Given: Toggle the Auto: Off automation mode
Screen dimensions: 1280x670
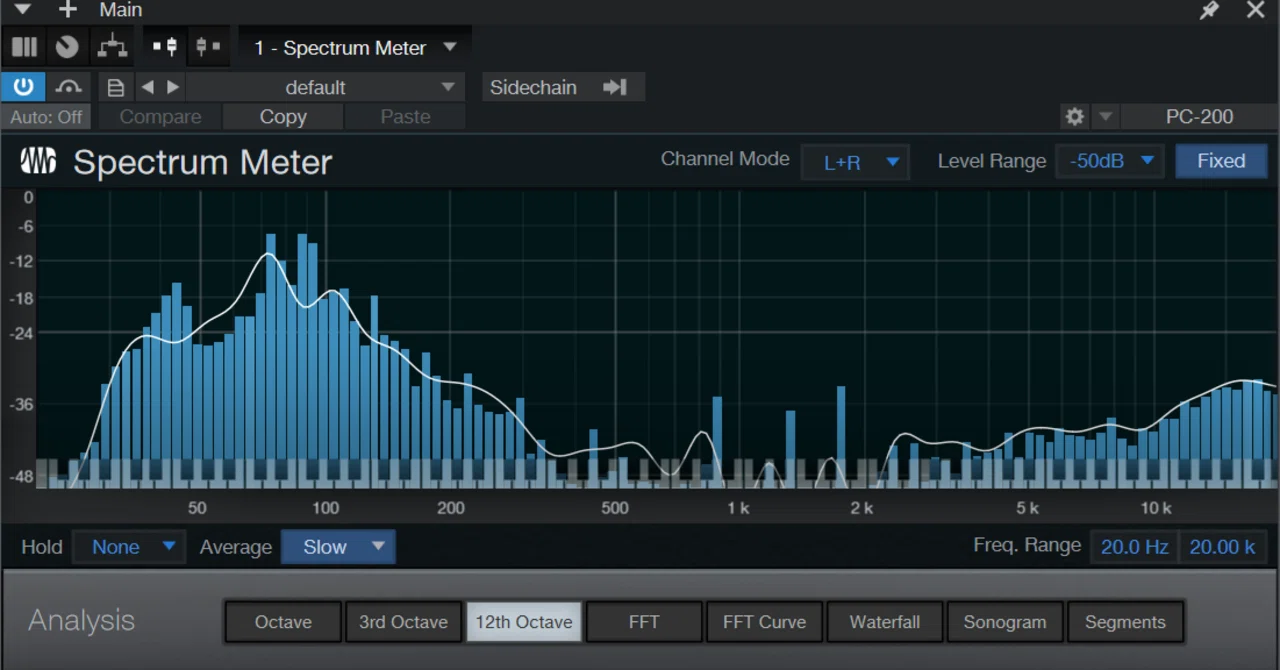Looking at the screenshot, I should 46,117.
